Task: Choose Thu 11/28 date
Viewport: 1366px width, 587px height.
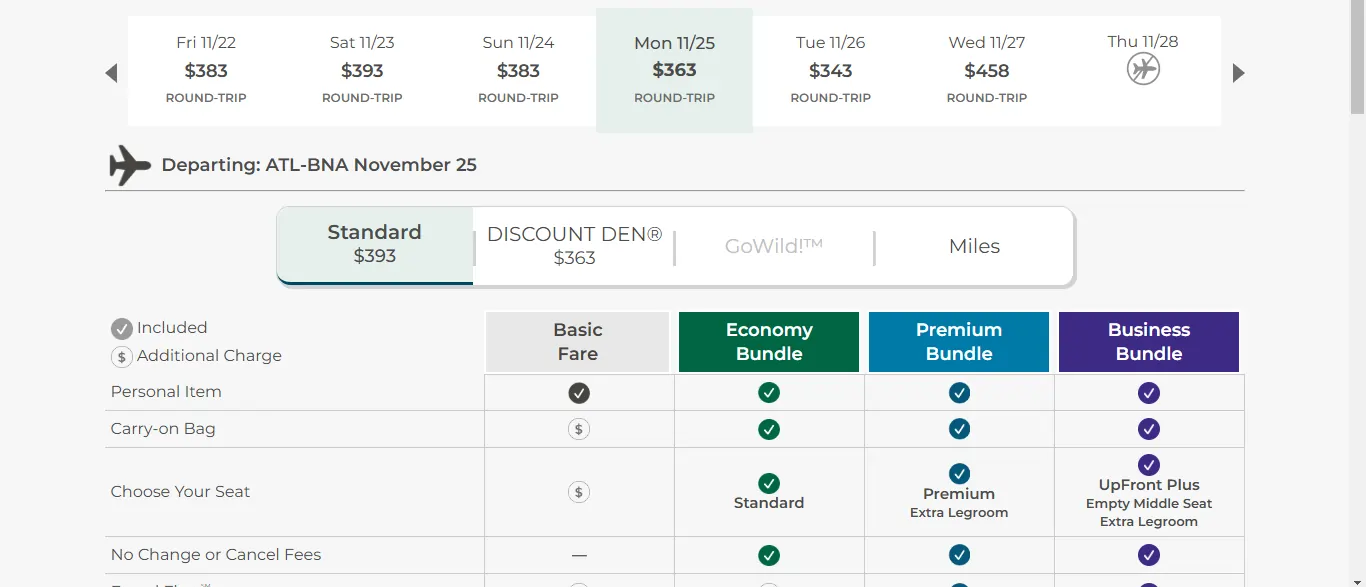Action: coord(1143,70)
